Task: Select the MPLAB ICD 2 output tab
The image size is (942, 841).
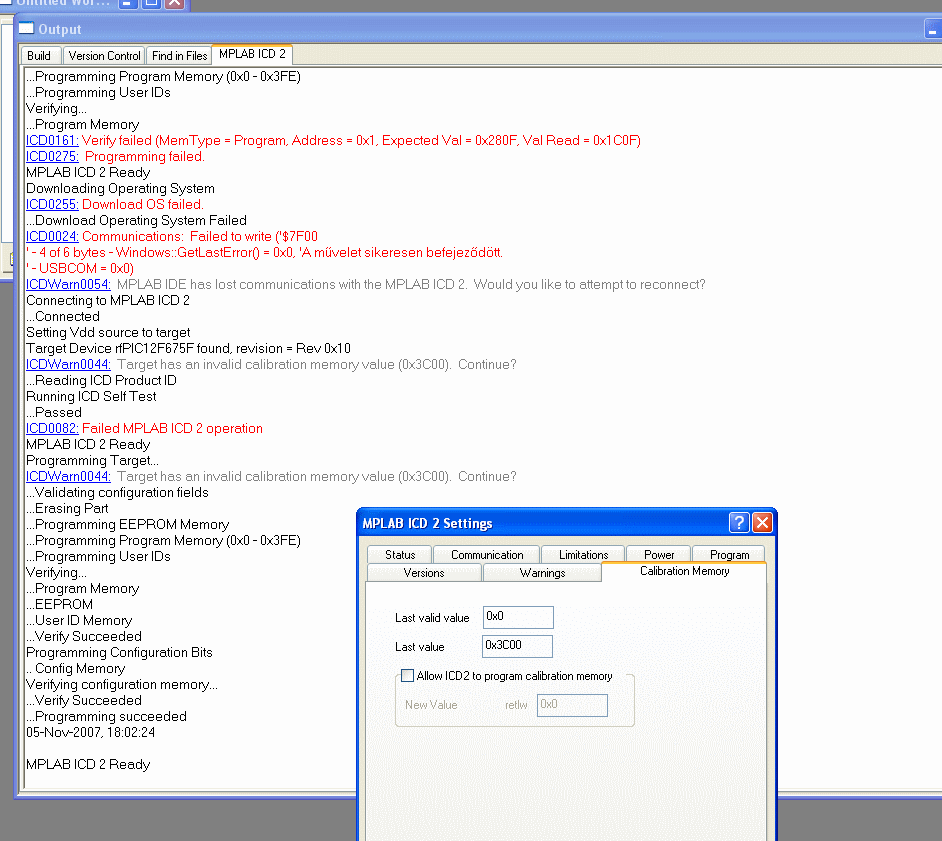Action: tap(252, 54)
